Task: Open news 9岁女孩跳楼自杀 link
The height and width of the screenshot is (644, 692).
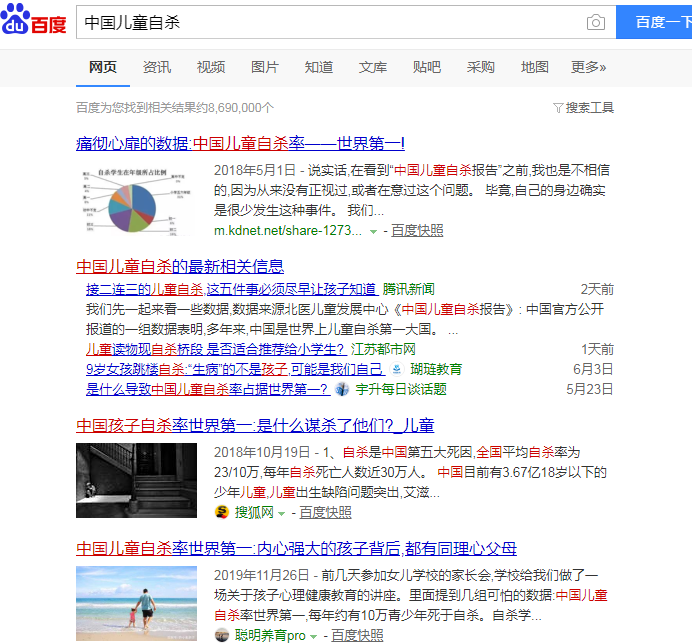Action: tap(235, 369)
